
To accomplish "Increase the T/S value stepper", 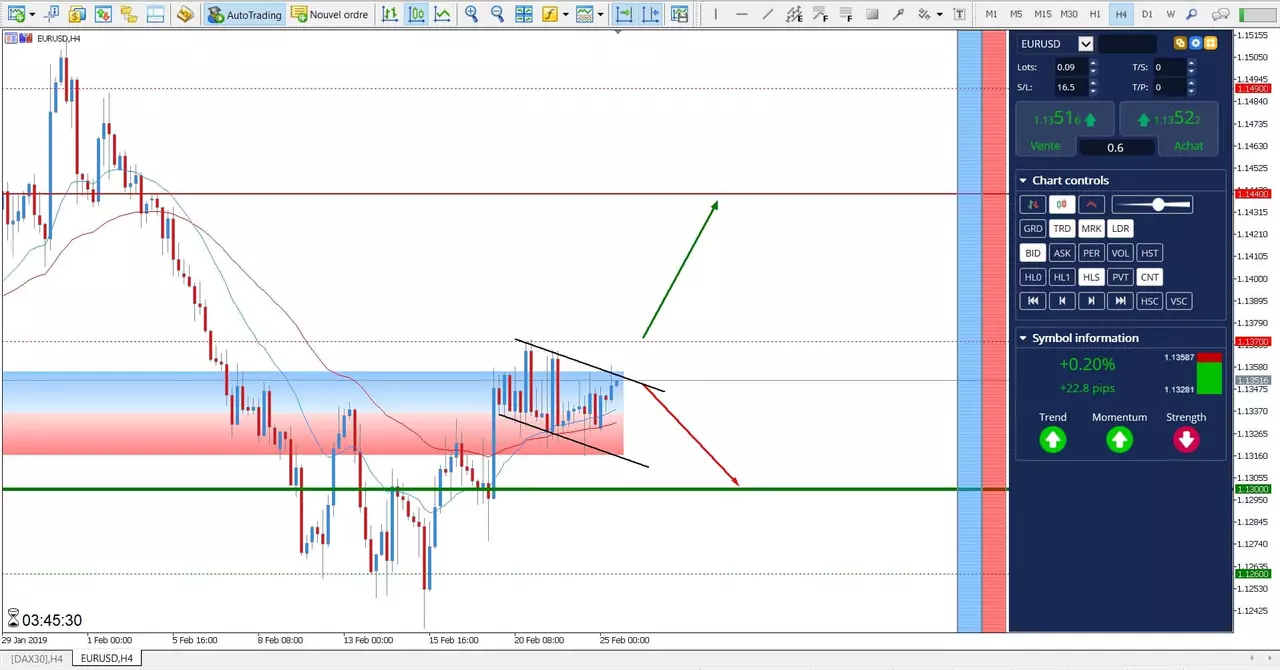I will click(x=1191, y=63).
